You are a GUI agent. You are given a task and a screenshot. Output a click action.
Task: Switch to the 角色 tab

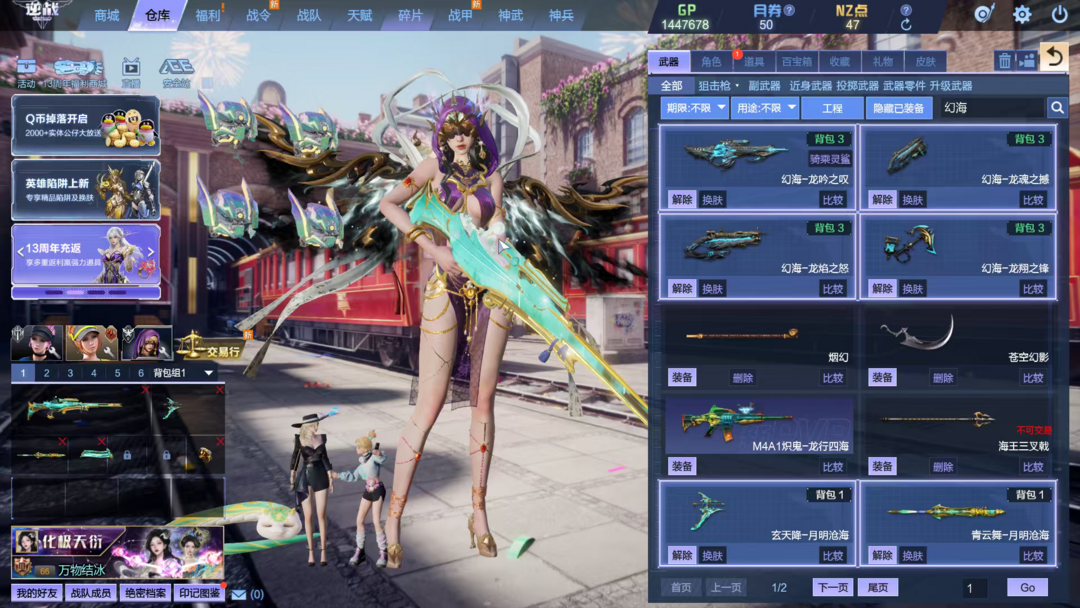click(x=711, y=61)
